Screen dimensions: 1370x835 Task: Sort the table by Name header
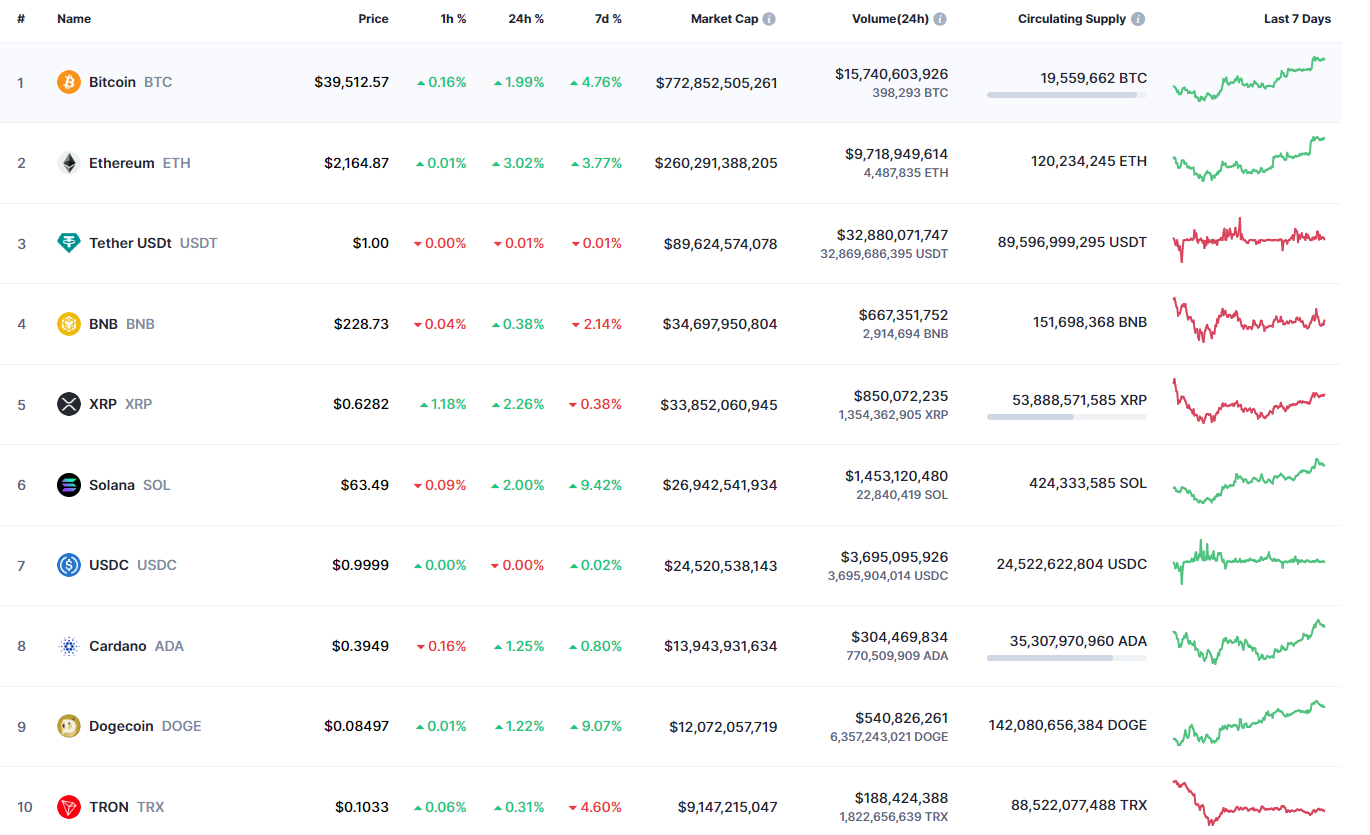[x=74, y=19]
